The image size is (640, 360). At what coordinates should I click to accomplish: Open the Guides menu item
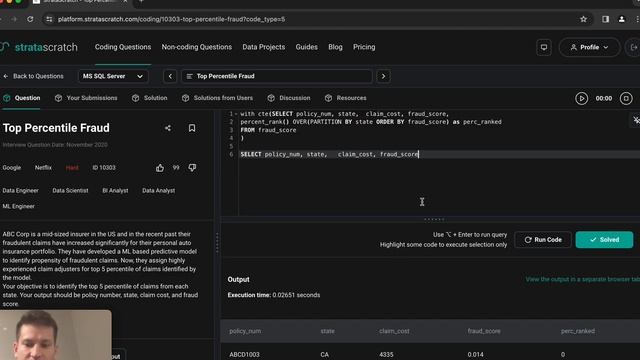[x=307, y=47]
